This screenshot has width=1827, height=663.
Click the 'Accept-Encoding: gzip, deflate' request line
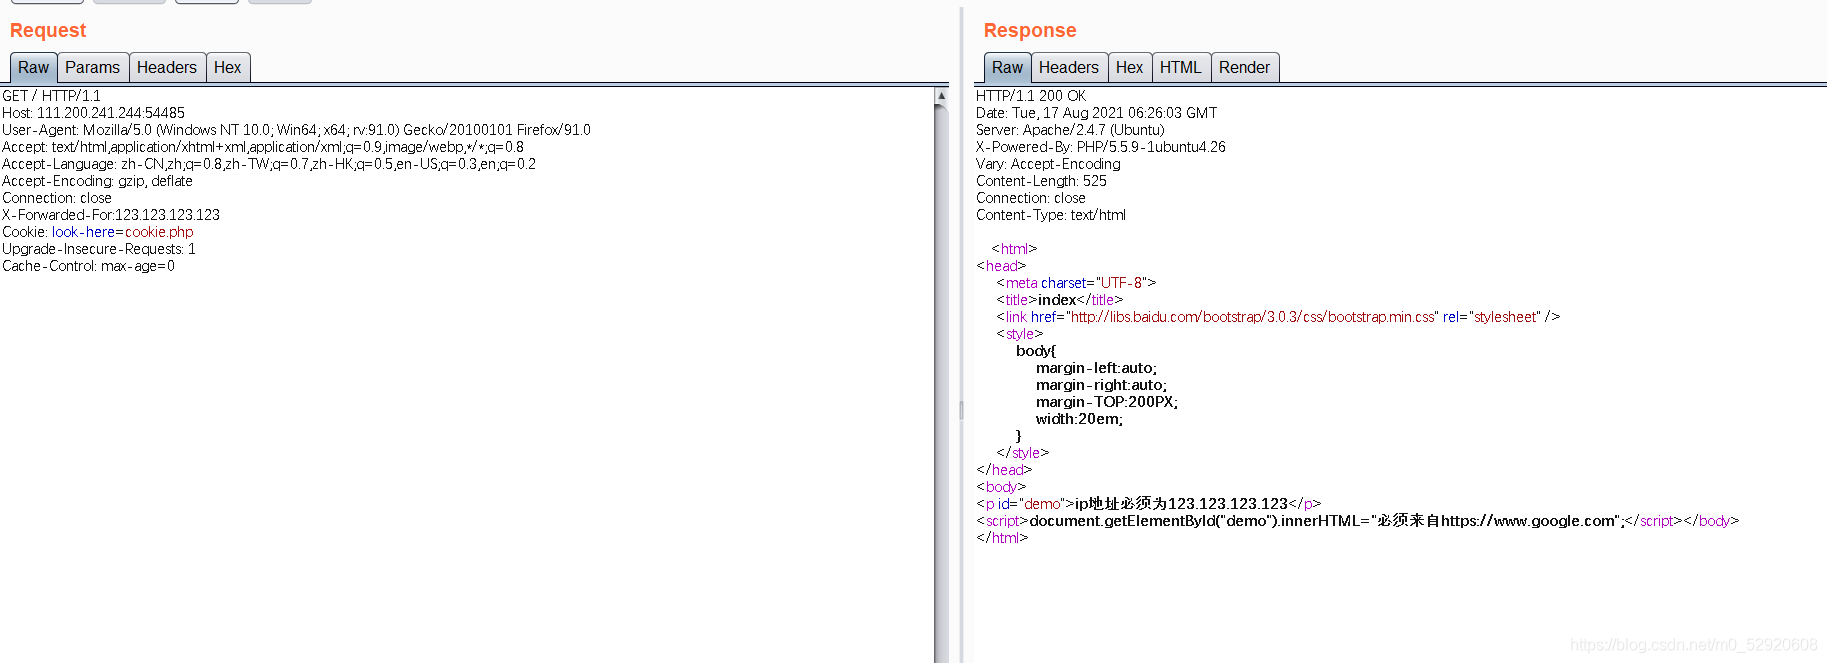coord(97,181)
